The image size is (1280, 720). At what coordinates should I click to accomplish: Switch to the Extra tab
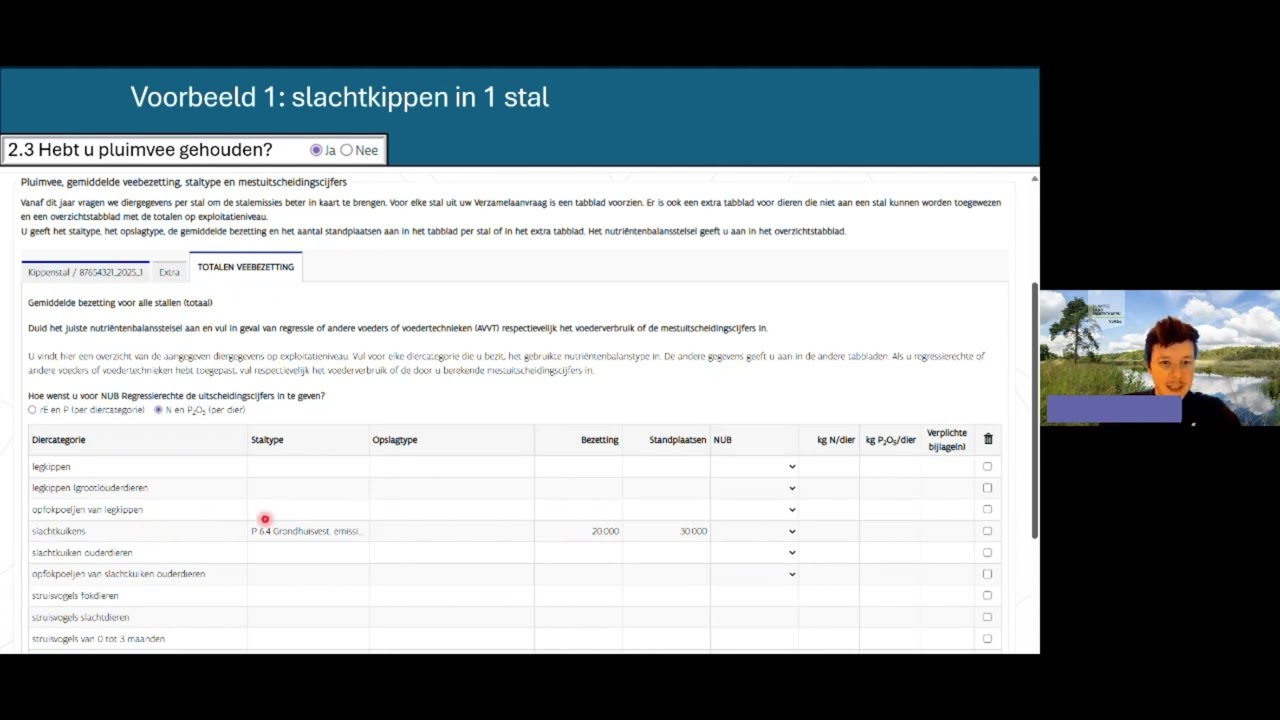[169, 272]
